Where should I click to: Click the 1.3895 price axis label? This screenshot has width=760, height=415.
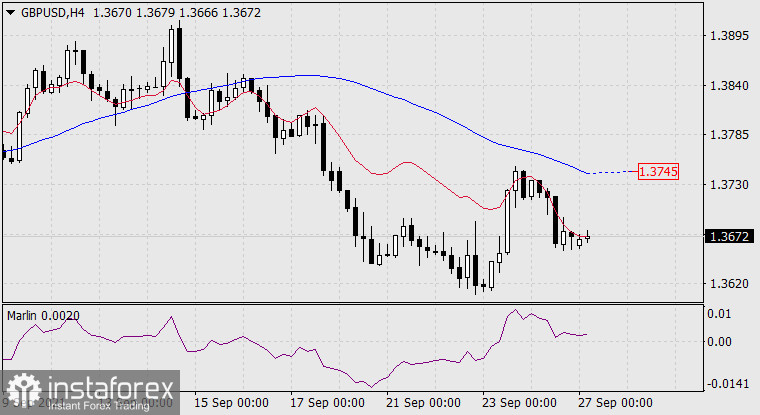pos(728,36)
